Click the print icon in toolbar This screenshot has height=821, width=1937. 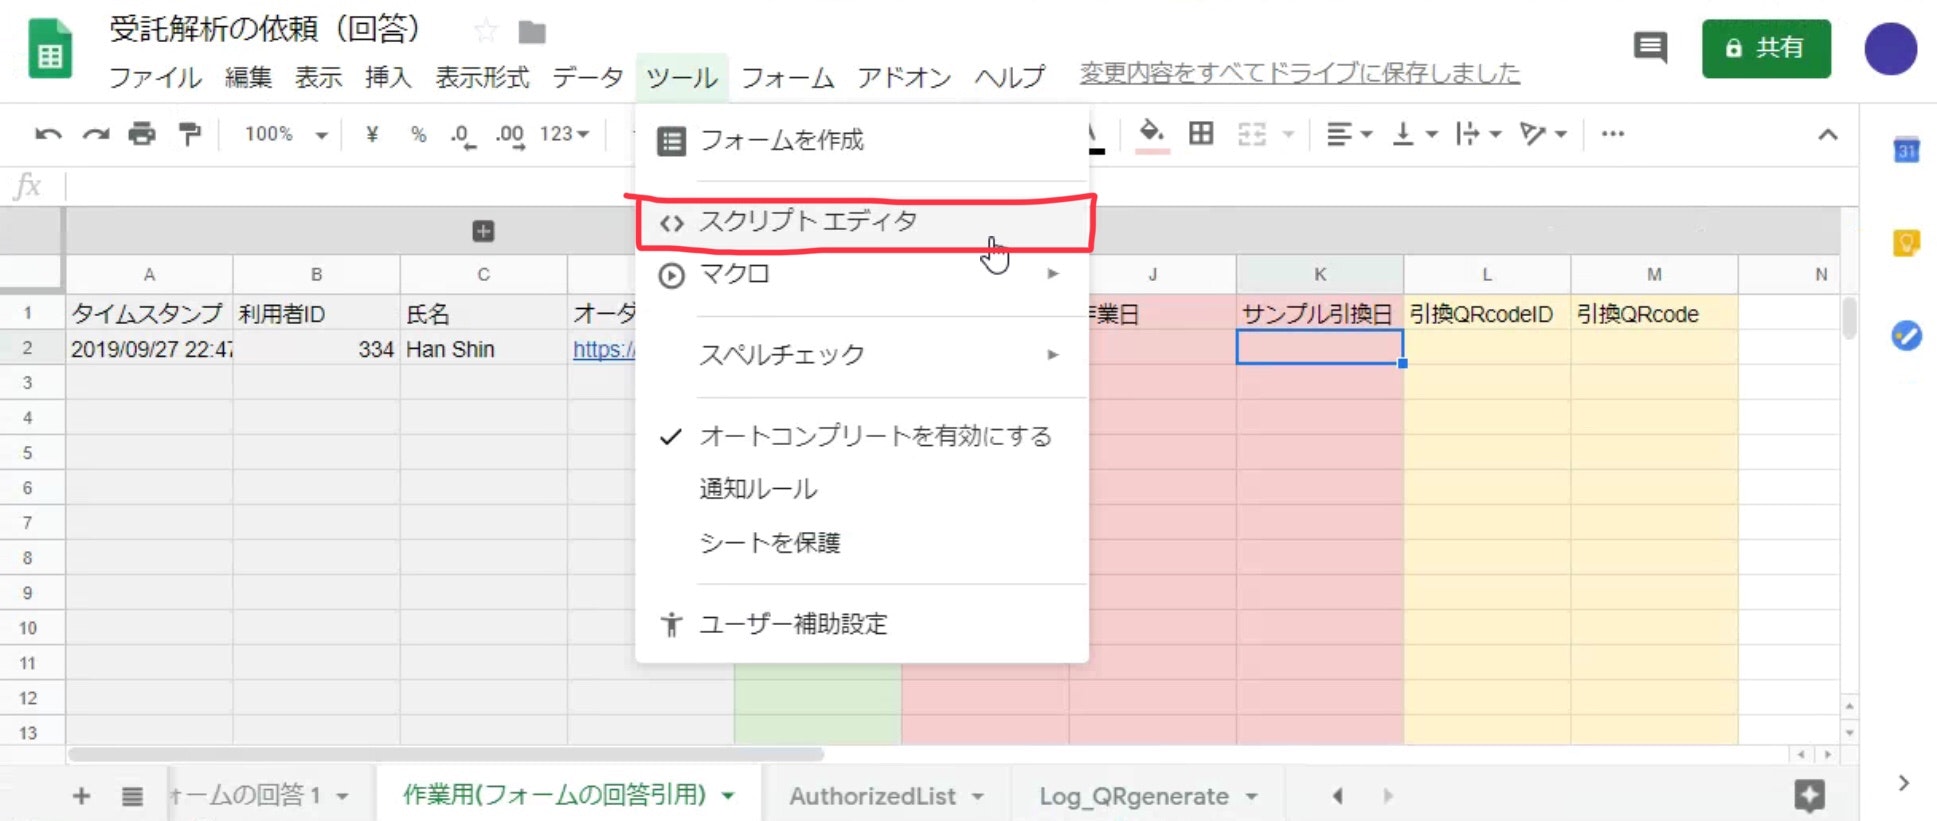142,133
